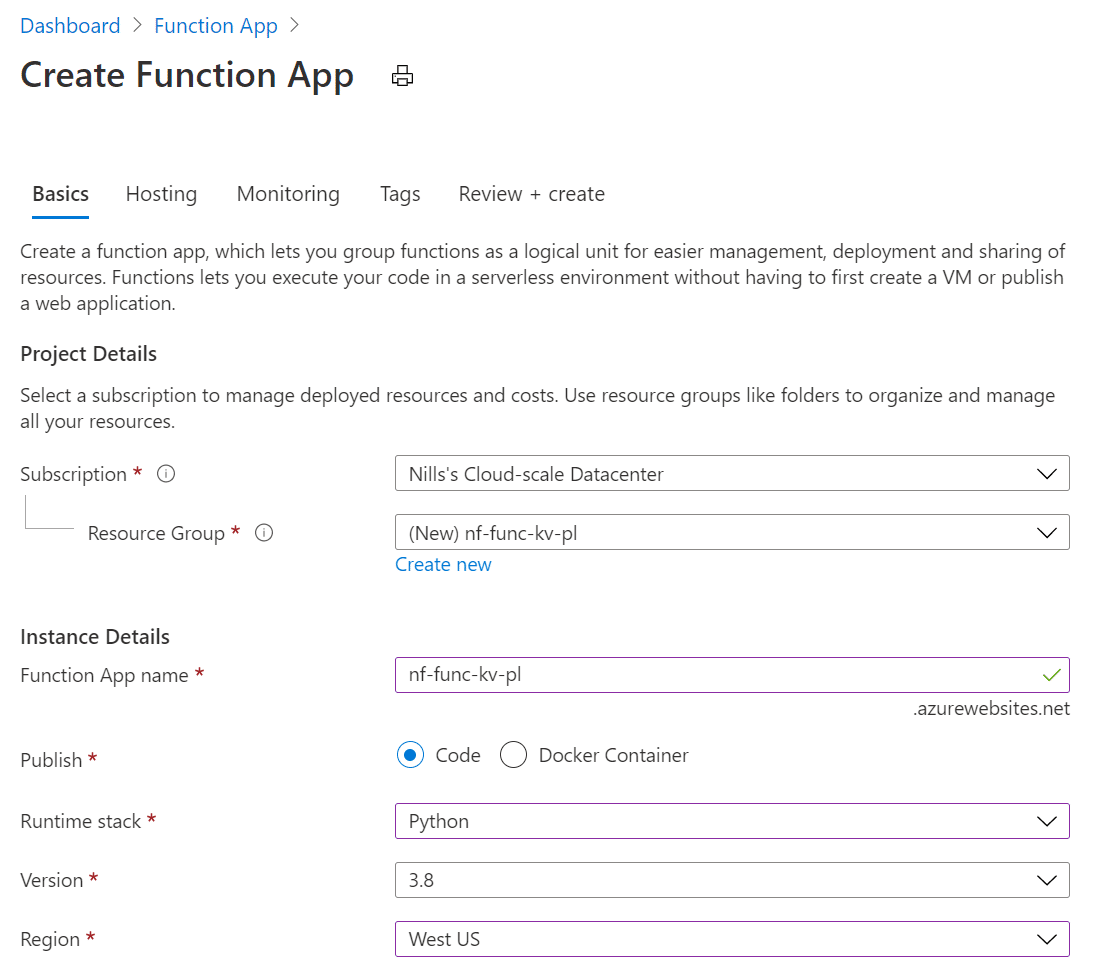Click the info icon next to Subscription
Screen dimensions: 1111x980
pos(165,474)
